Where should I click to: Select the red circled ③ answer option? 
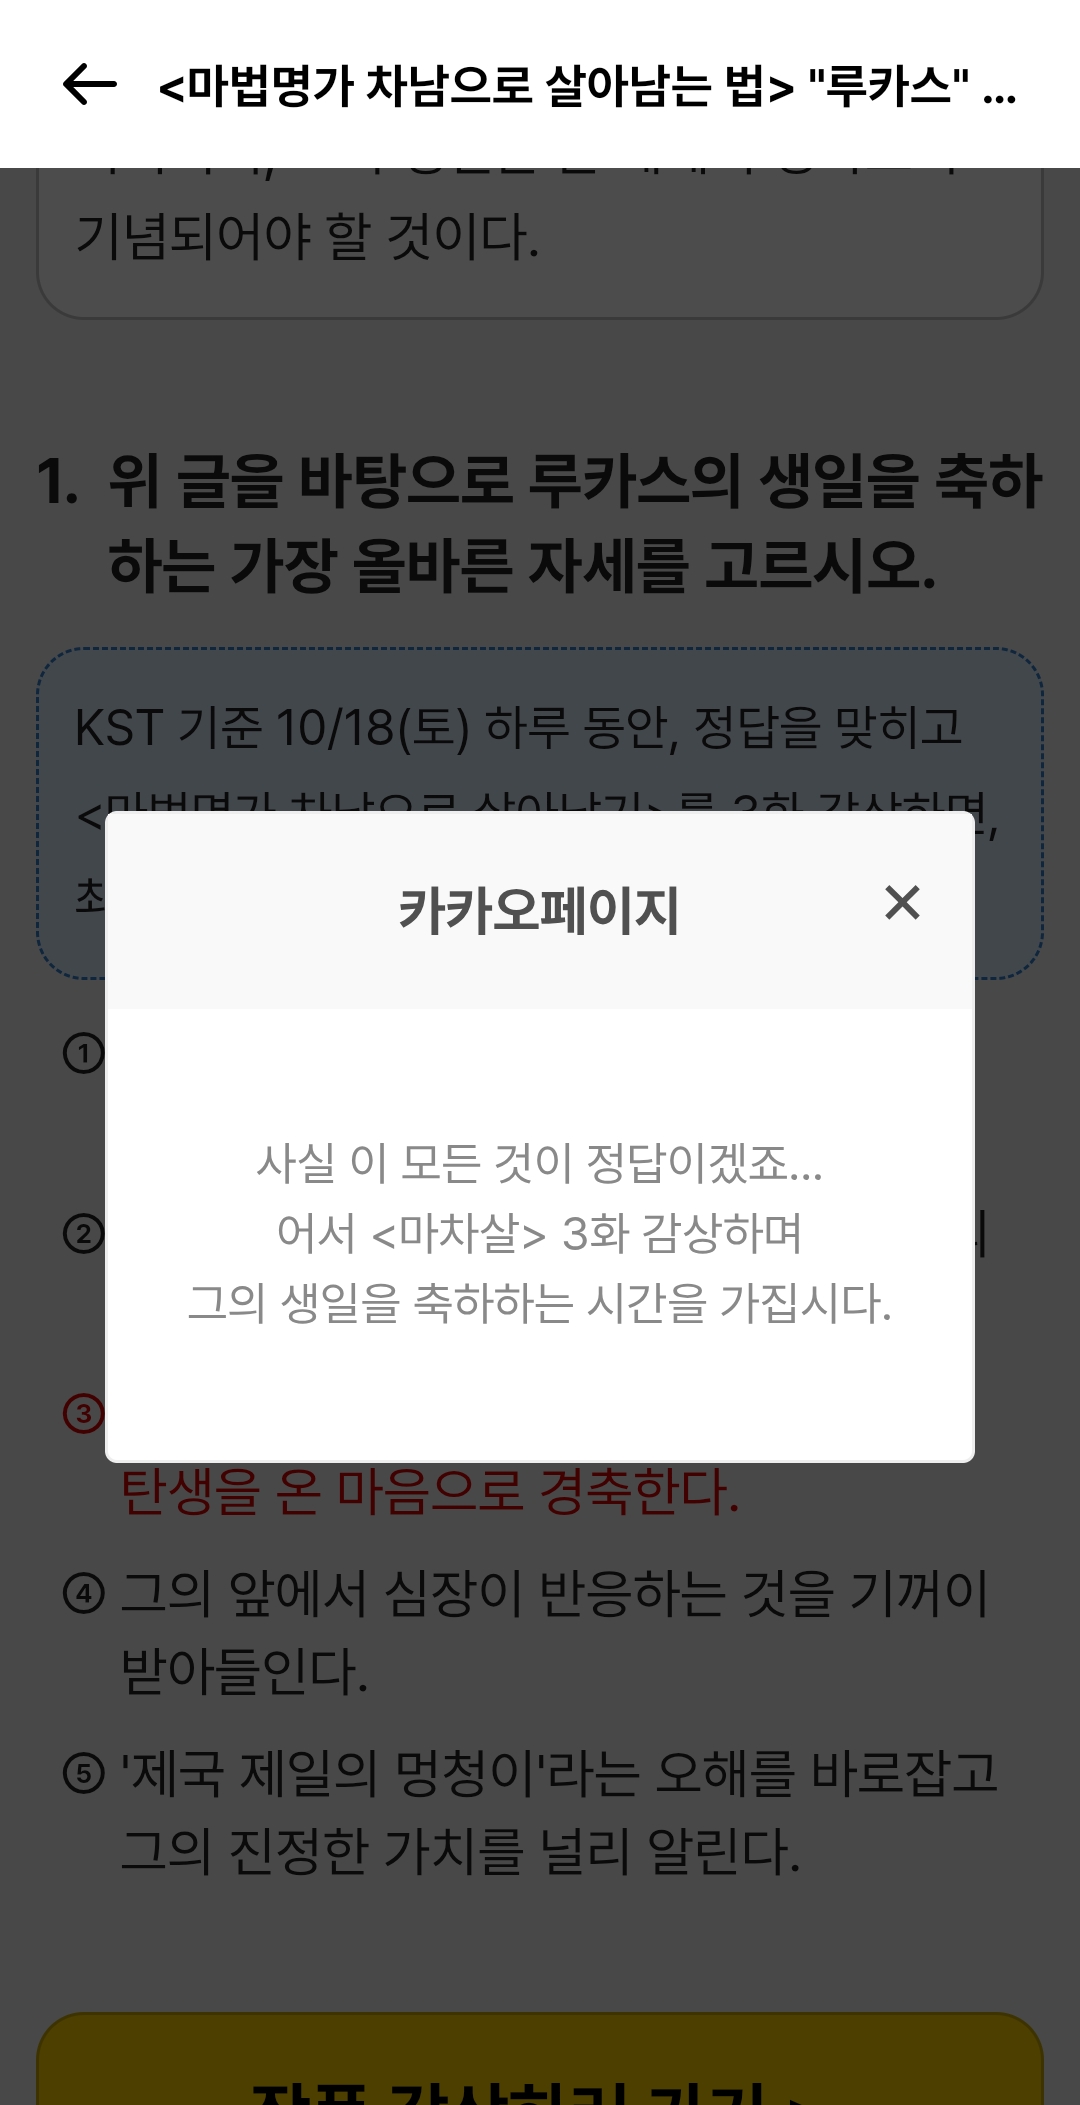pos(84,1413)
